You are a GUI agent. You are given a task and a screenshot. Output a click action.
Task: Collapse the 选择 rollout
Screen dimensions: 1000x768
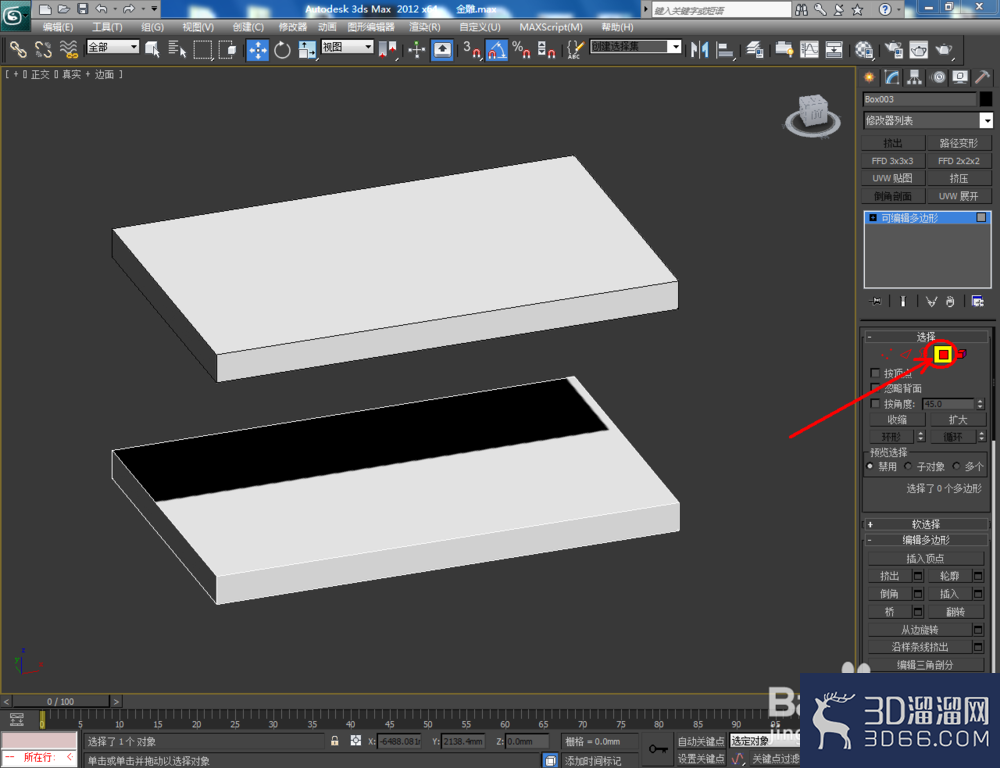click(x=926, y=336)
